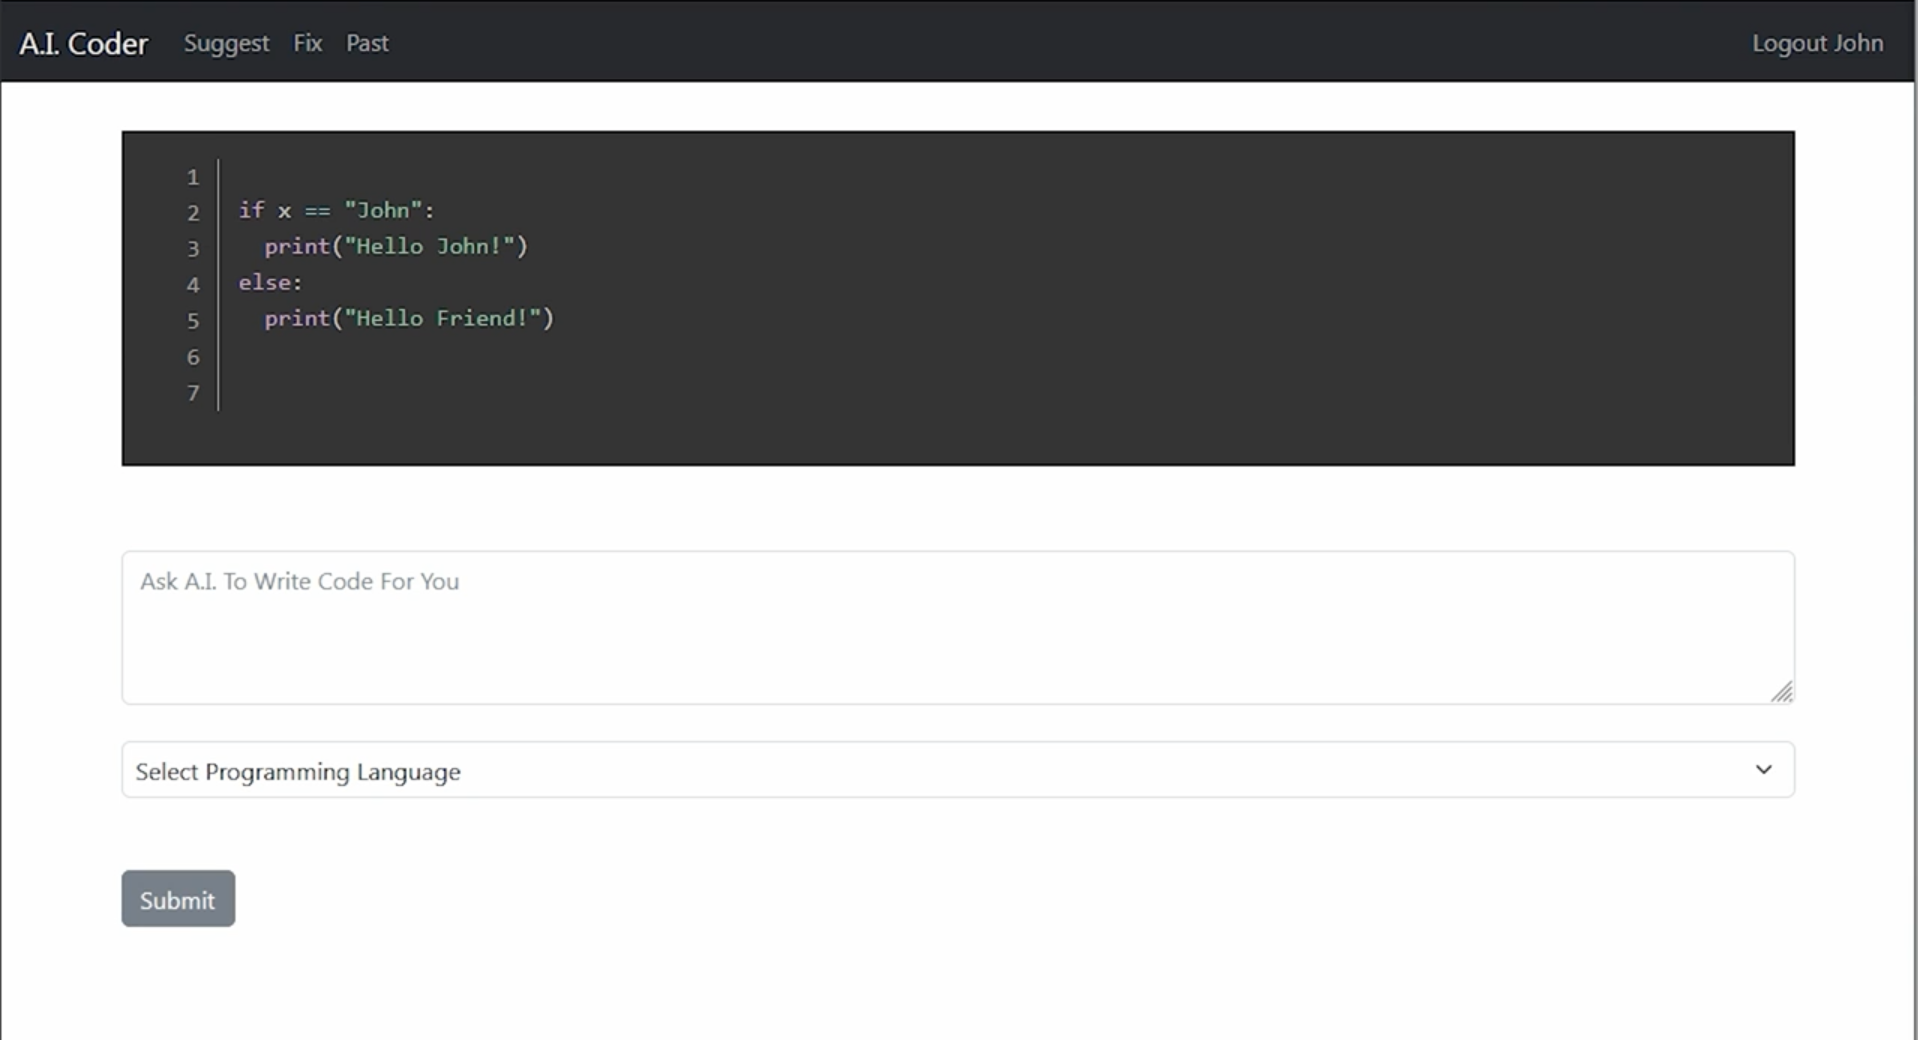1918x1040 pixels.
Task: Click line number 1 in code block
Action: tap(193, 178)
